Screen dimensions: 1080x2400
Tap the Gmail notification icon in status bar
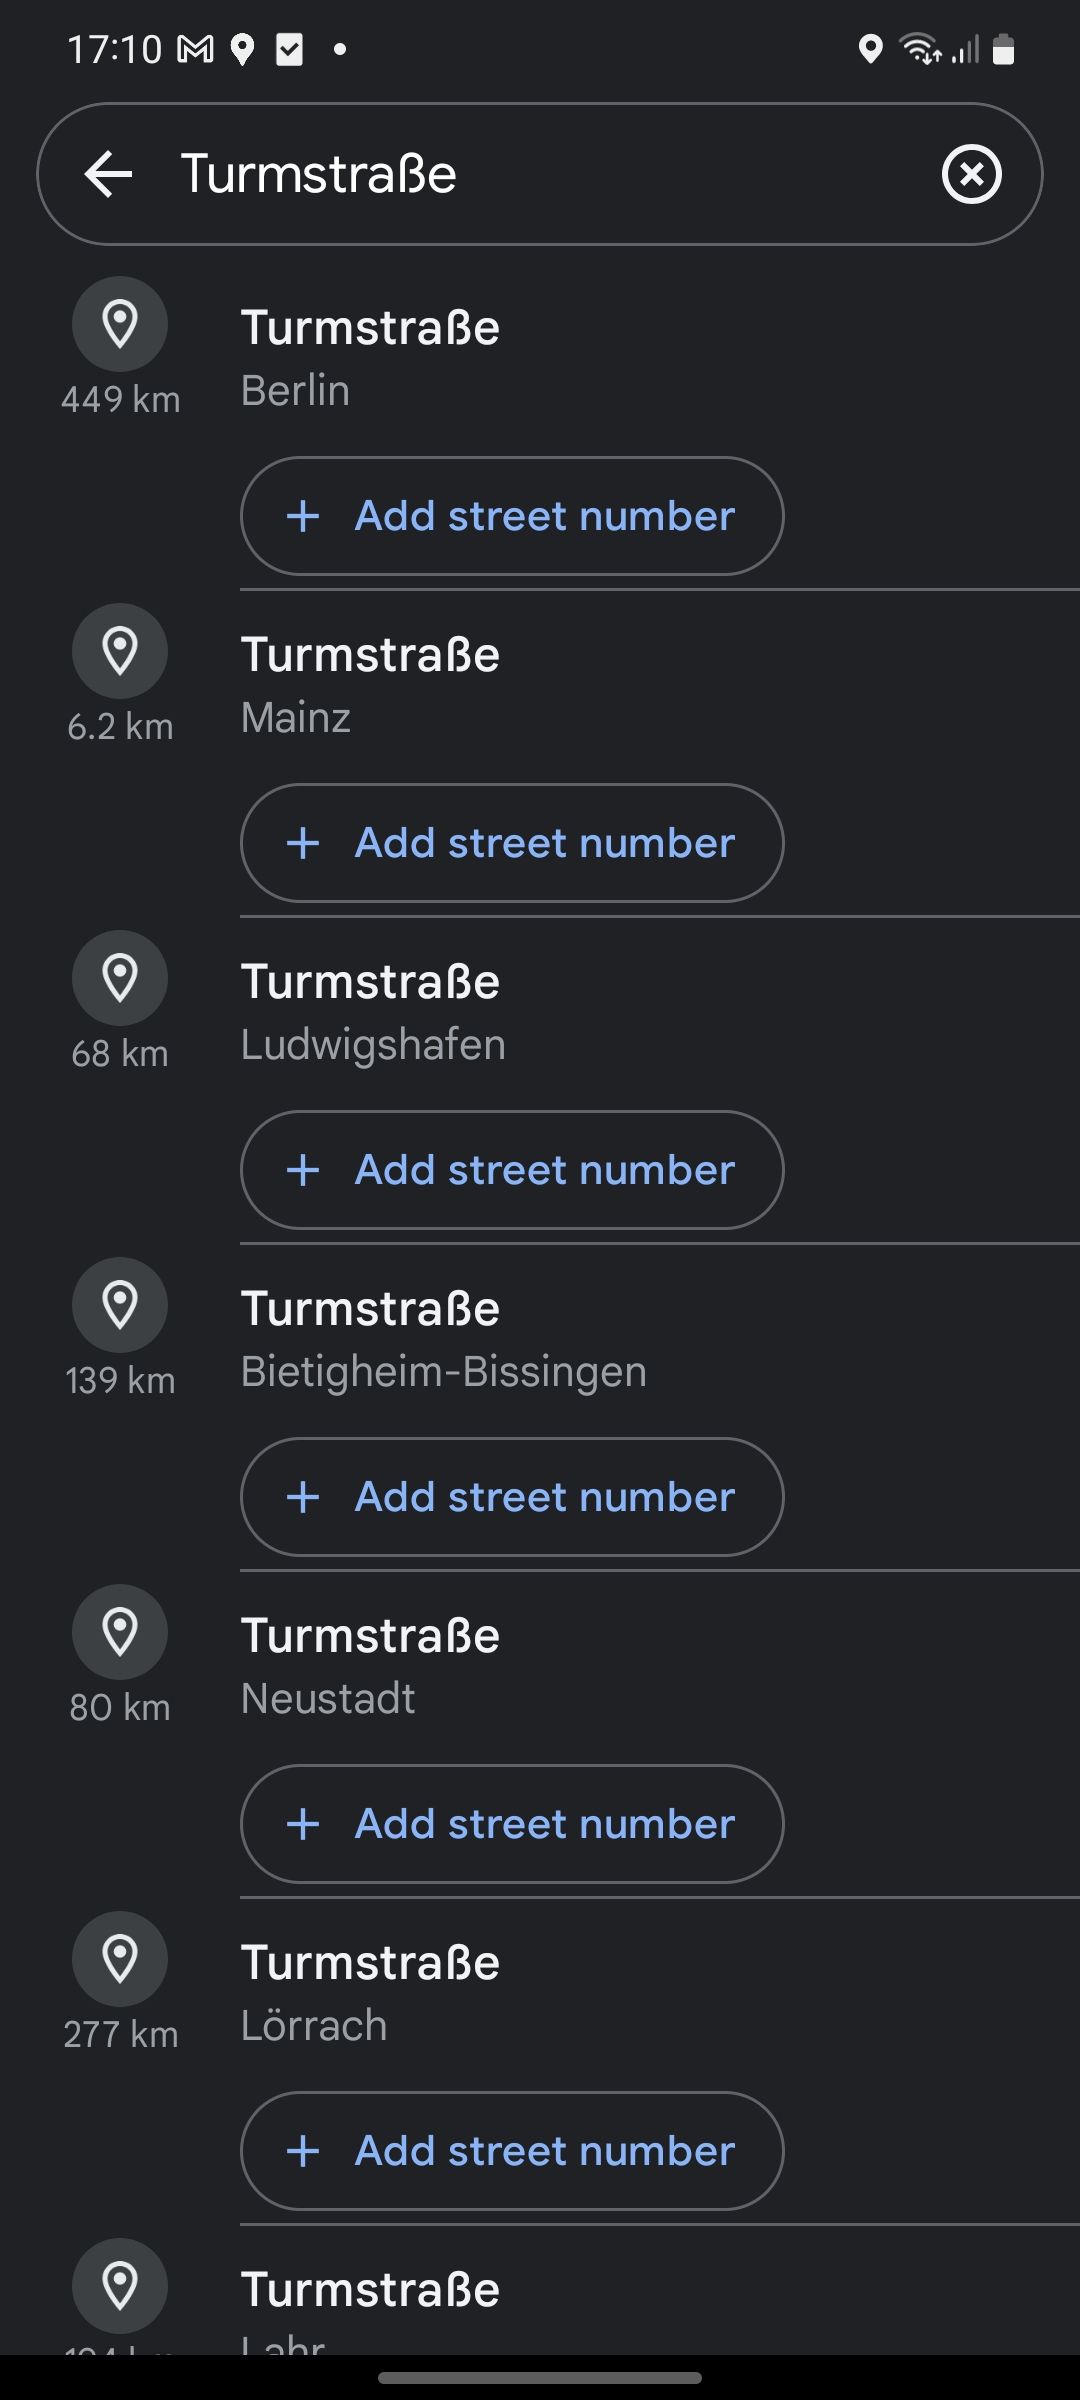click(x=196, y=49)
